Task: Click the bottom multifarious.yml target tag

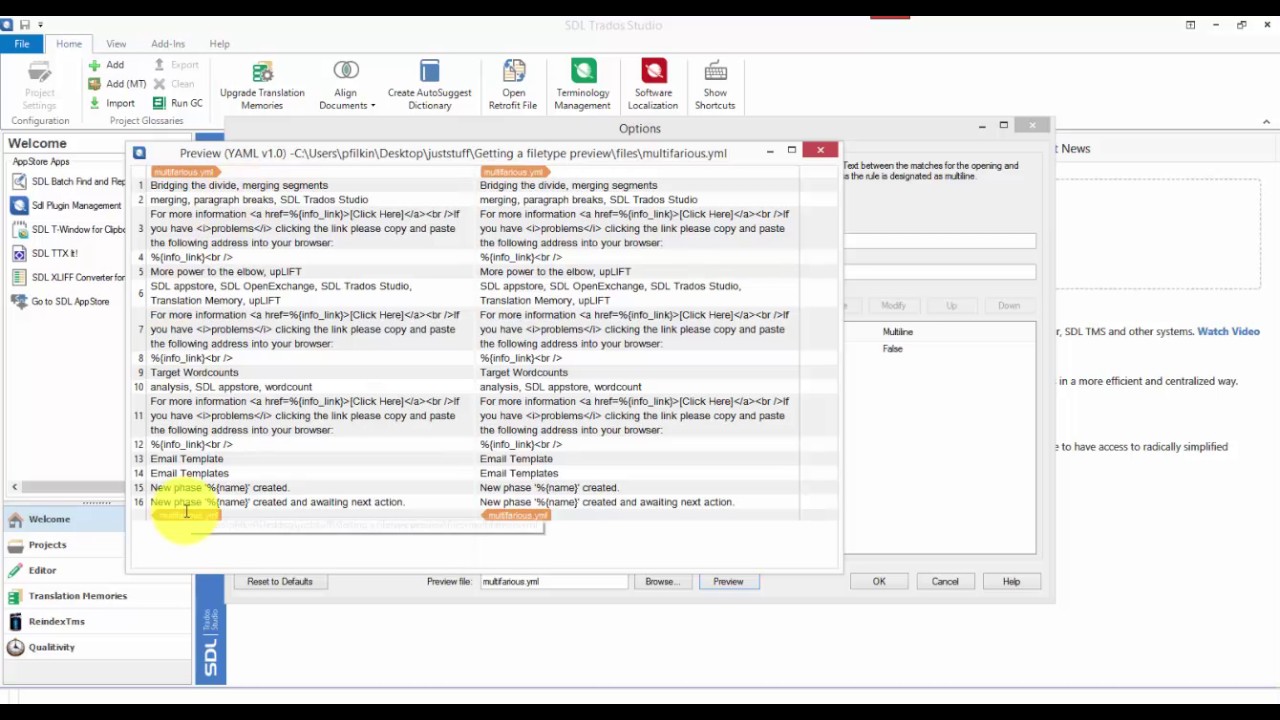Action: click(517, 516)
